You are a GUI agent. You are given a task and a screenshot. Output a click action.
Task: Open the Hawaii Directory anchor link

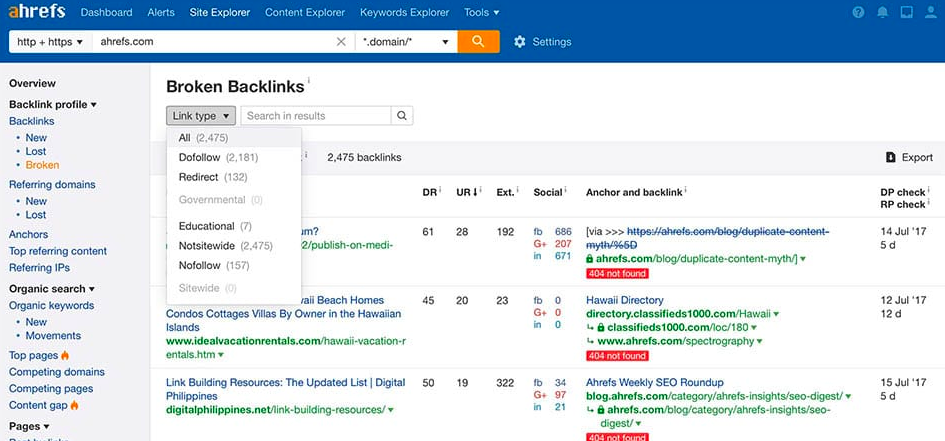click(x=624, y=300)
